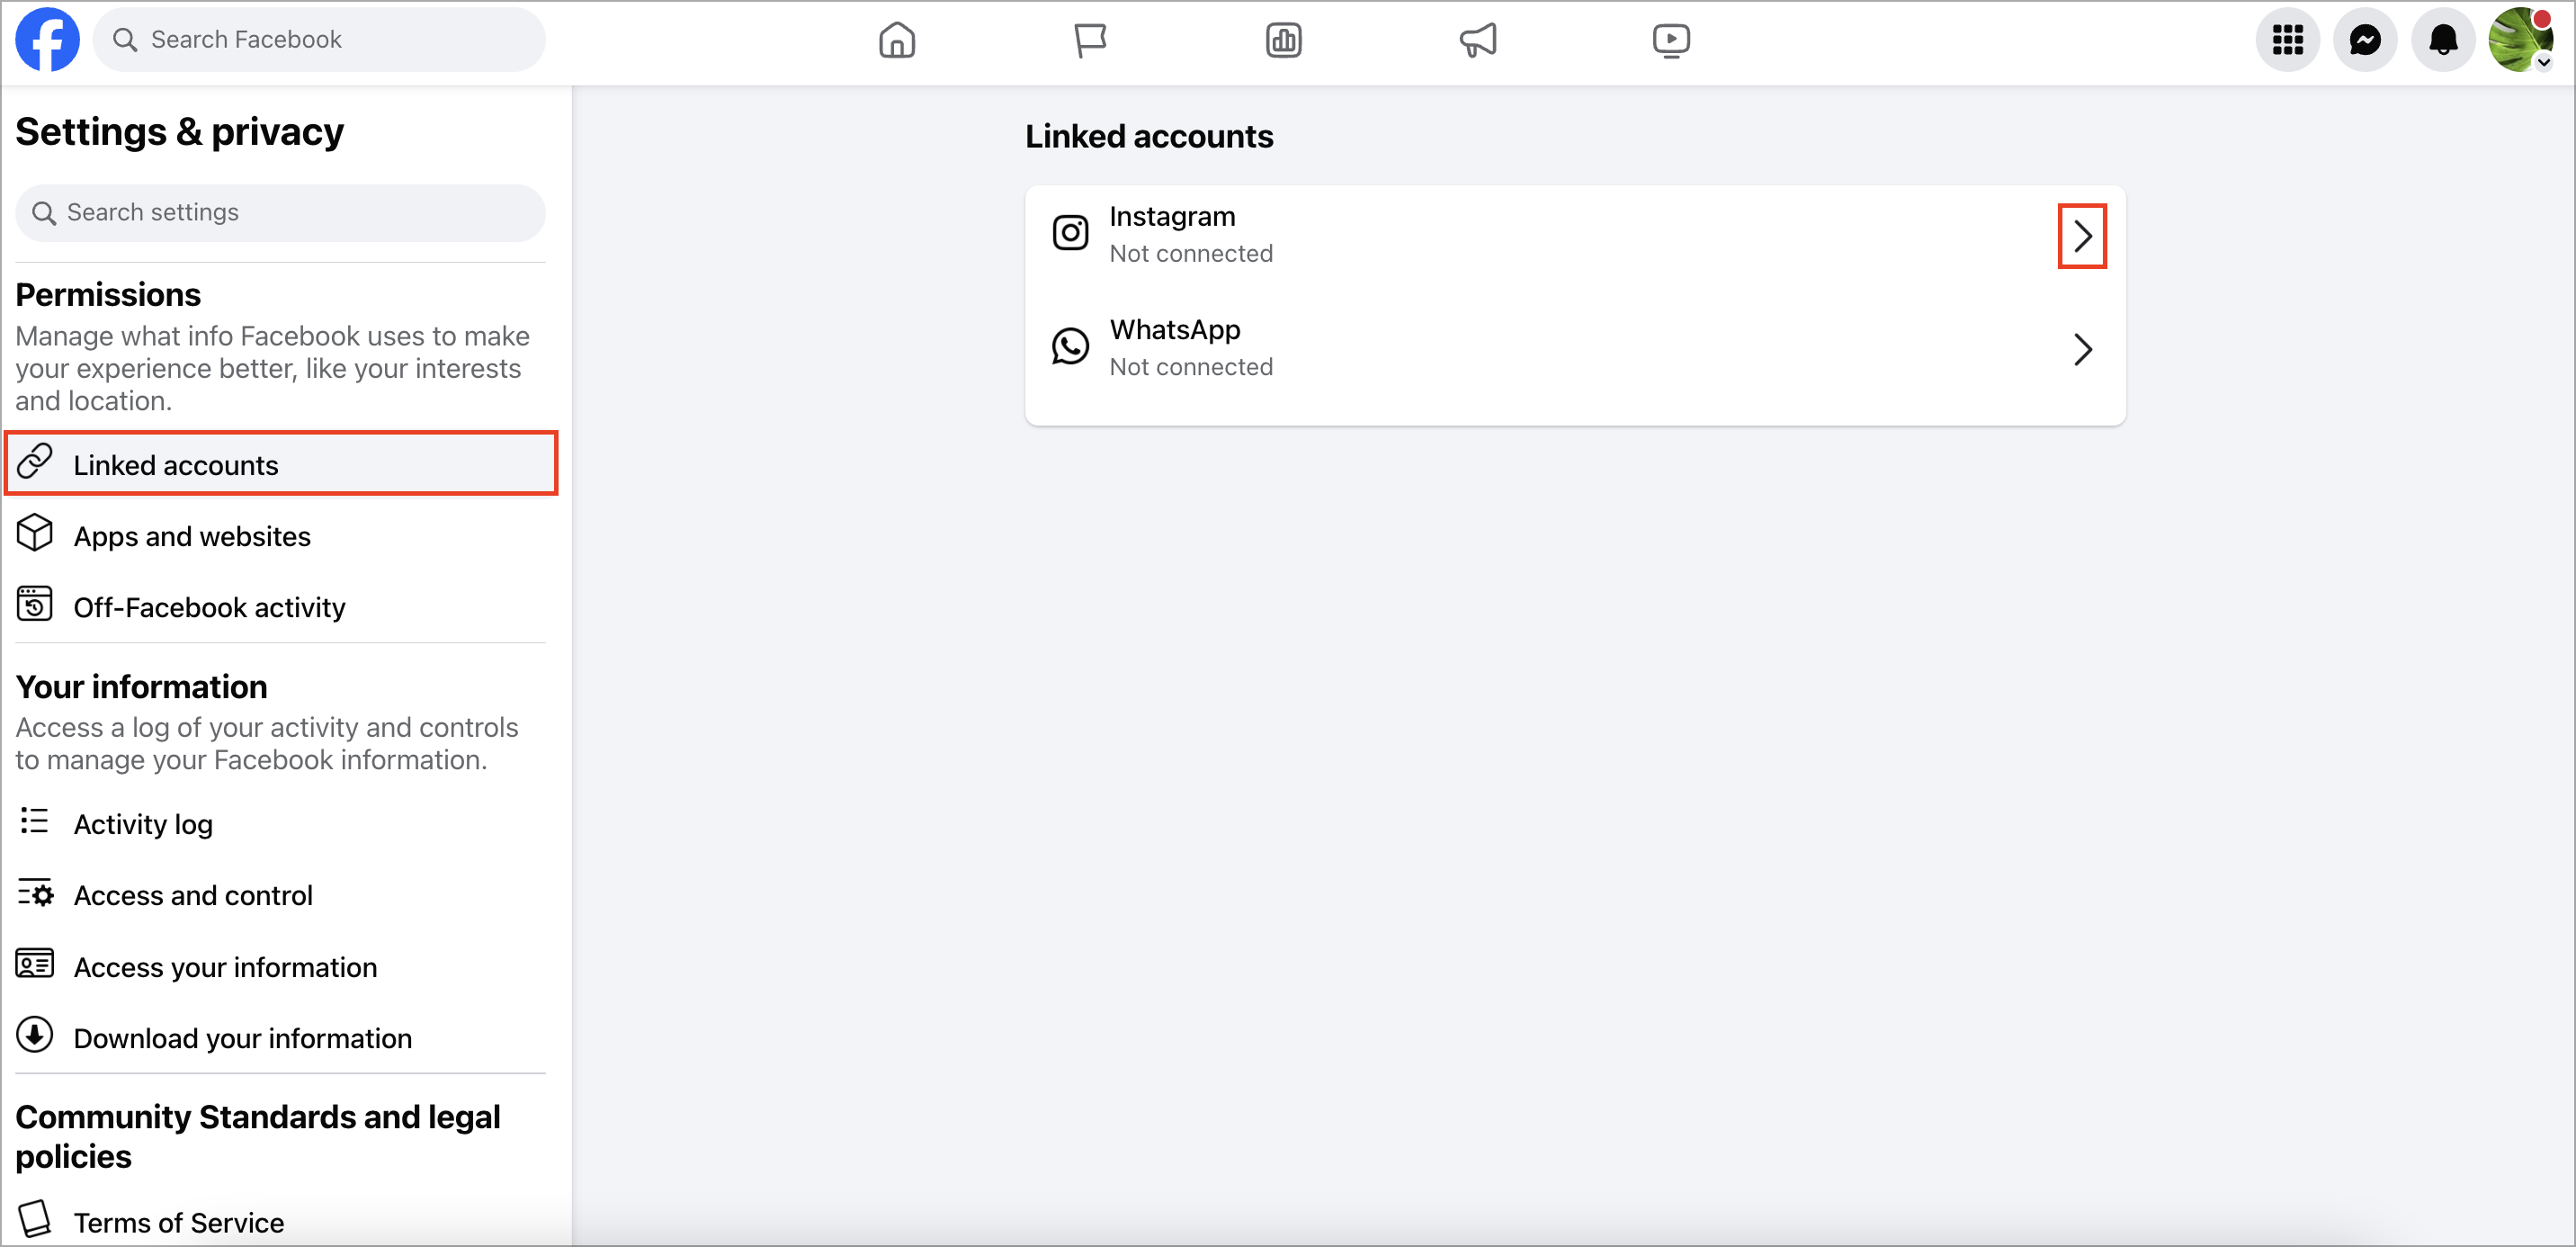Open the Insights bar chart icon
The height and width of the screenshot is (1247, 2576).
[1283, 40]
